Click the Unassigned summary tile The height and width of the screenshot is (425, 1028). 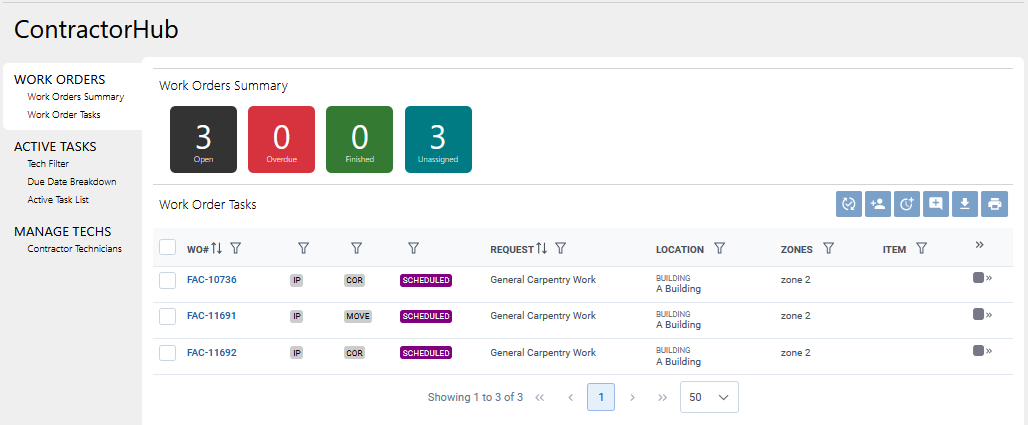point(438,140)
